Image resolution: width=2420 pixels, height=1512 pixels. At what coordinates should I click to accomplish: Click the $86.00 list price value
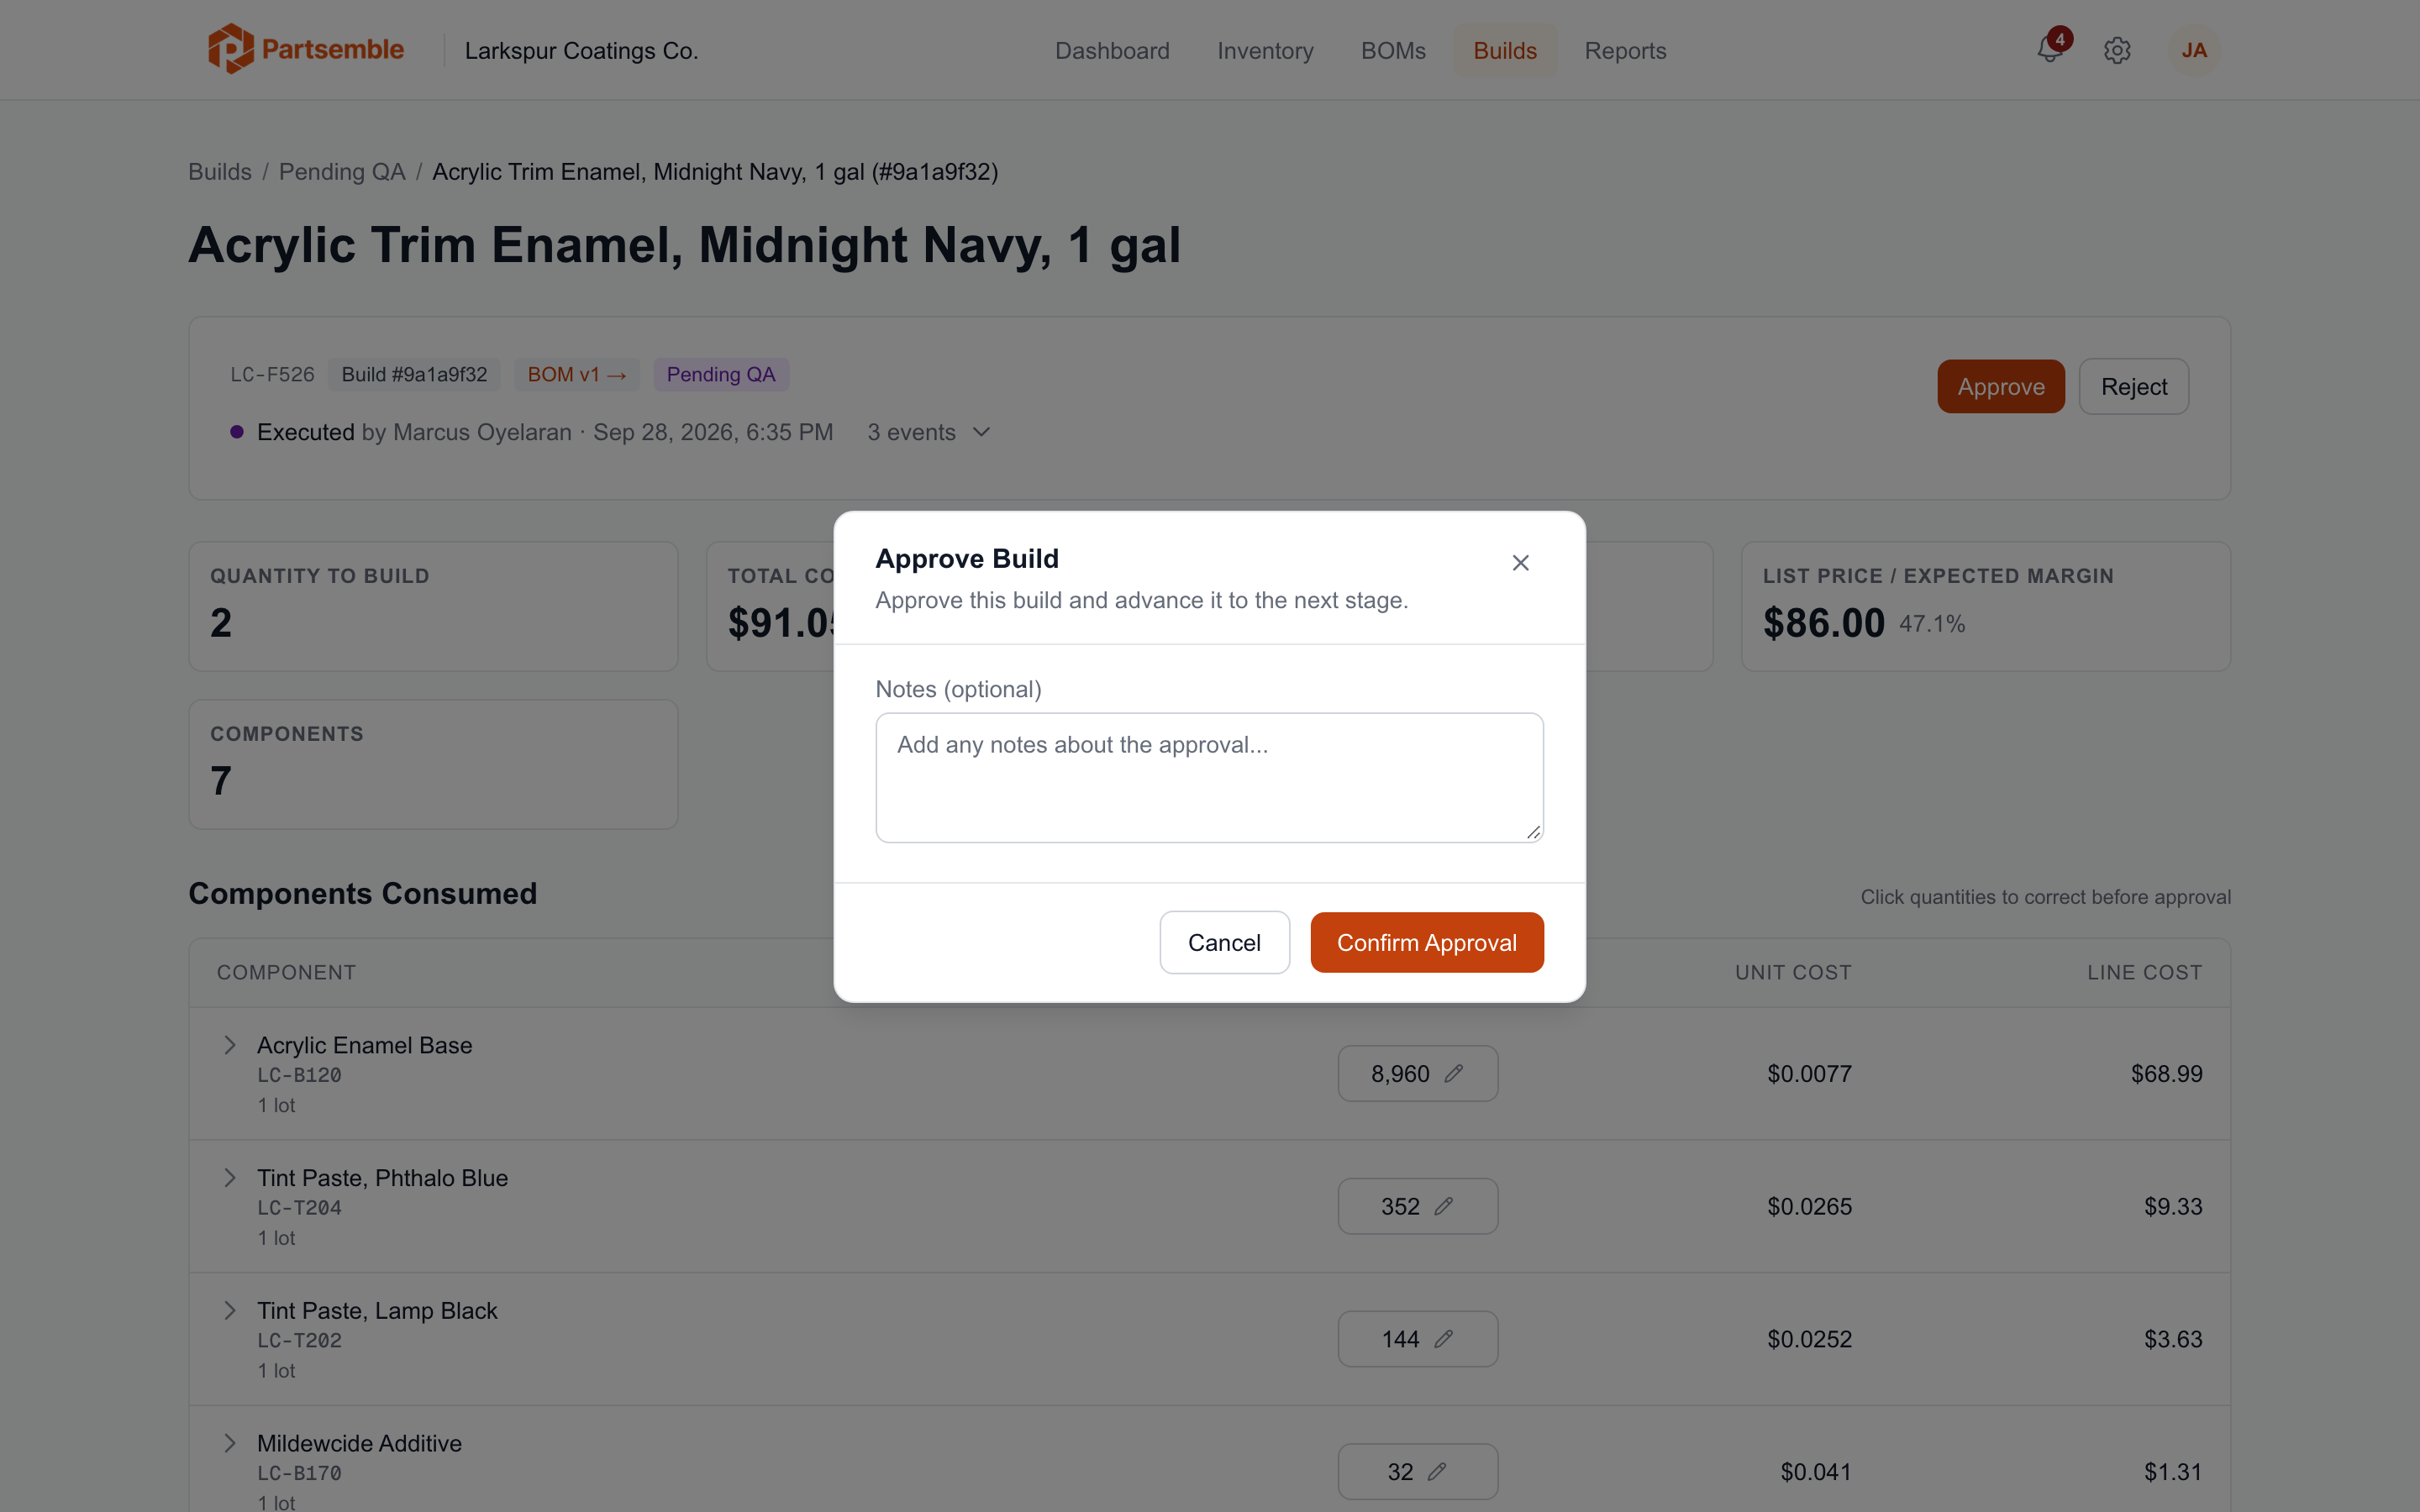point(1824,623)
